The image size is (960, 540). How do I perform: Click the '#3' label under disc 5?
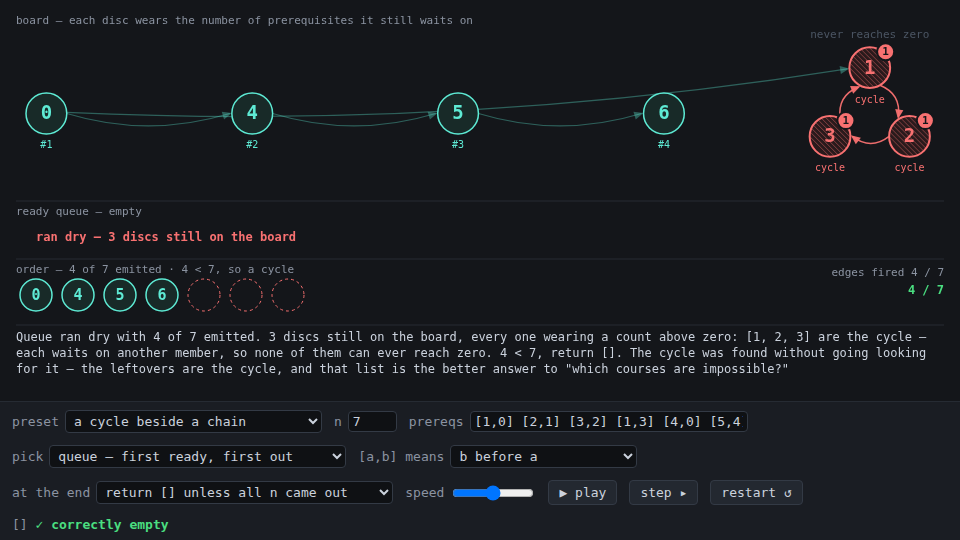pyautogui.click(x=457, y=144)
